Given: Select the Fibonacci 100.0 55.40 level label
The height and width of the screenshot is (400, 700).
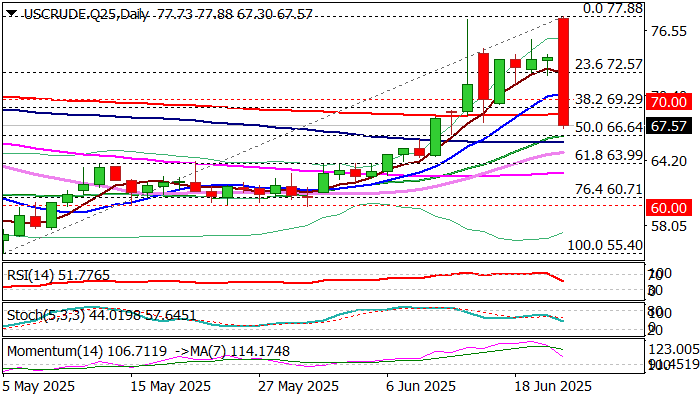Looking at the screenshot, I should (604, 244).
